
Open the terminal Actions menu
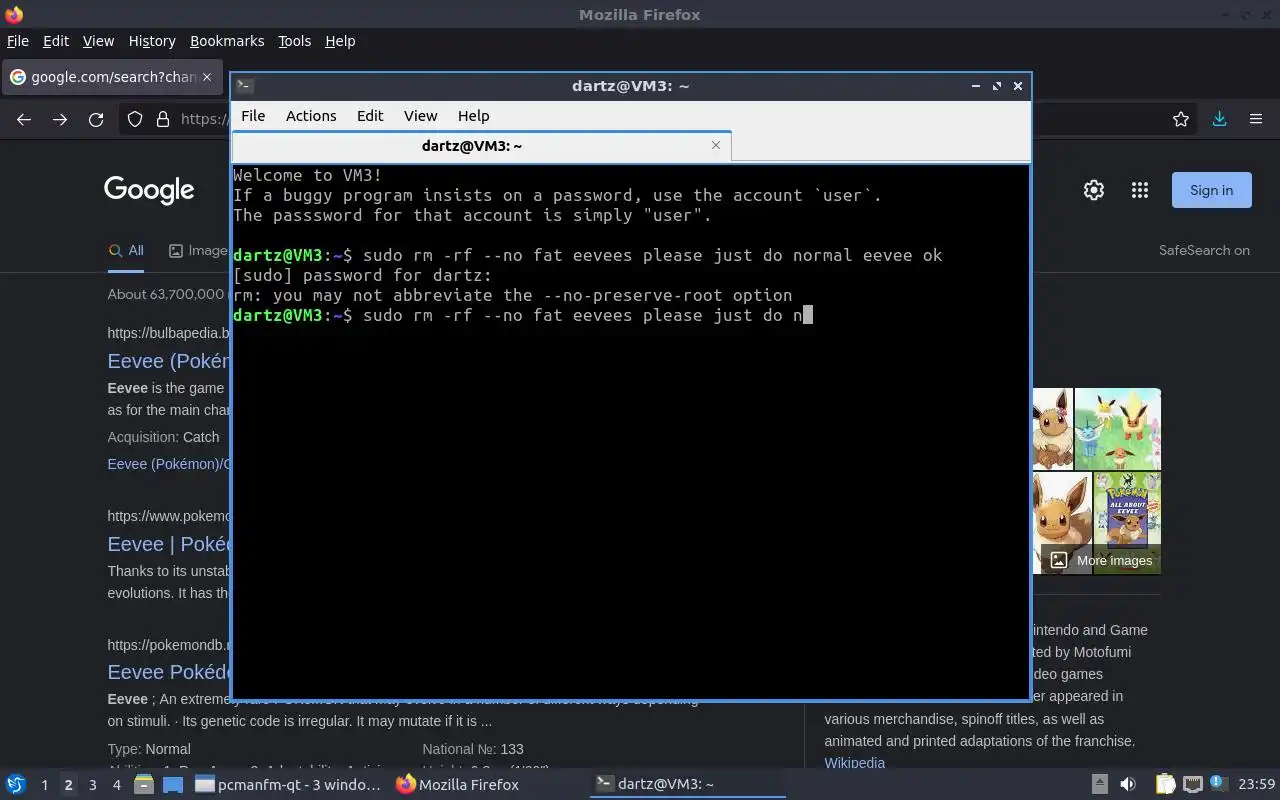coord(311,116)
